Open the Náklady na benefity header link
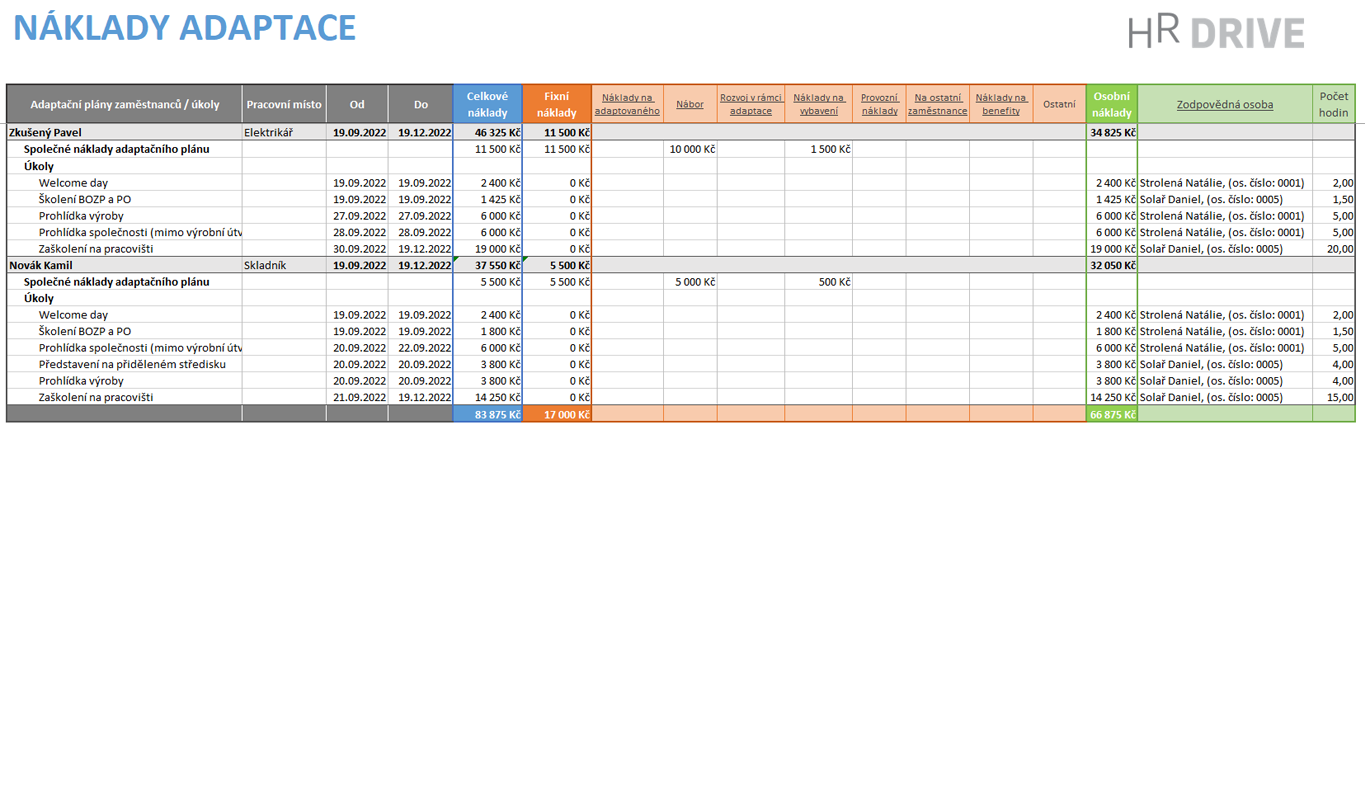This screenshot has height=800, width=1365. pyautogui.click(x=1000, y=104)
